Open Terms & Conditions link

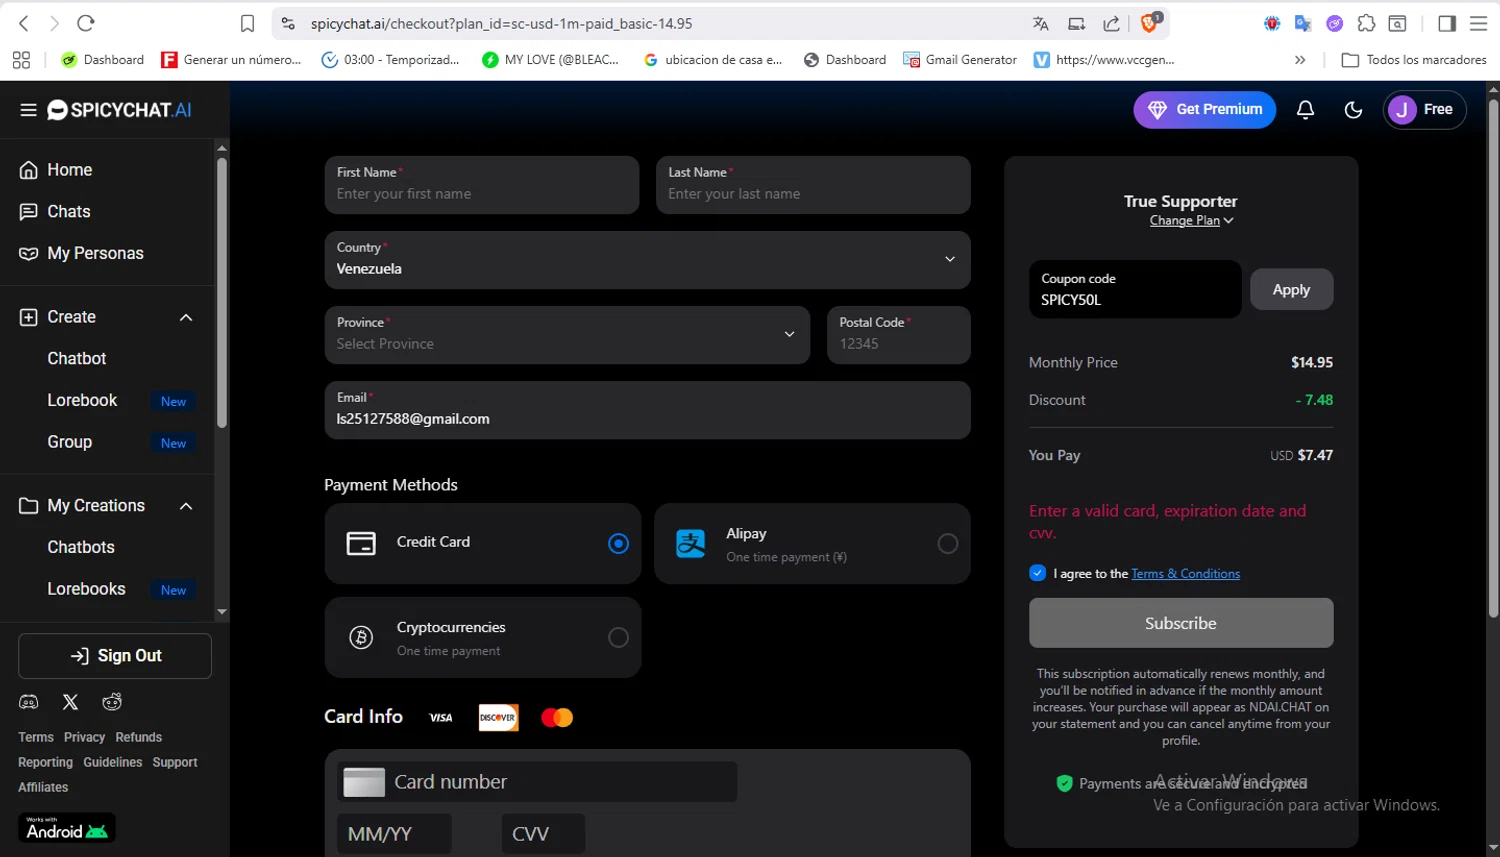[1185, 574]
